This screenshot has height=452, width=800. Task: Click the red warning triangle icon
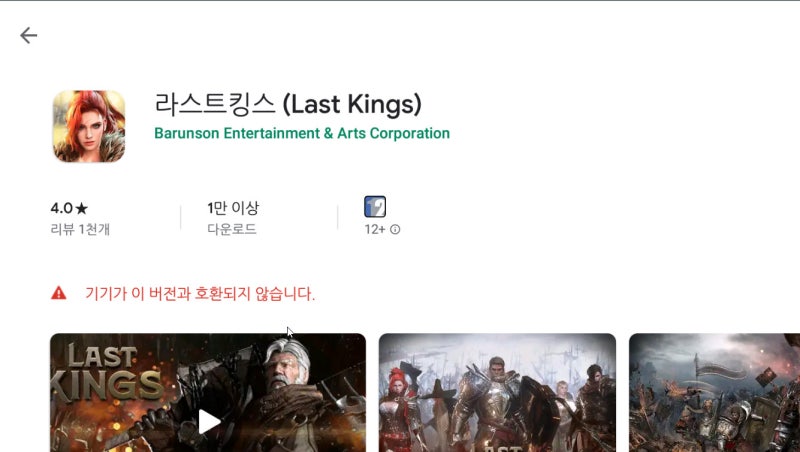[59, 293]
